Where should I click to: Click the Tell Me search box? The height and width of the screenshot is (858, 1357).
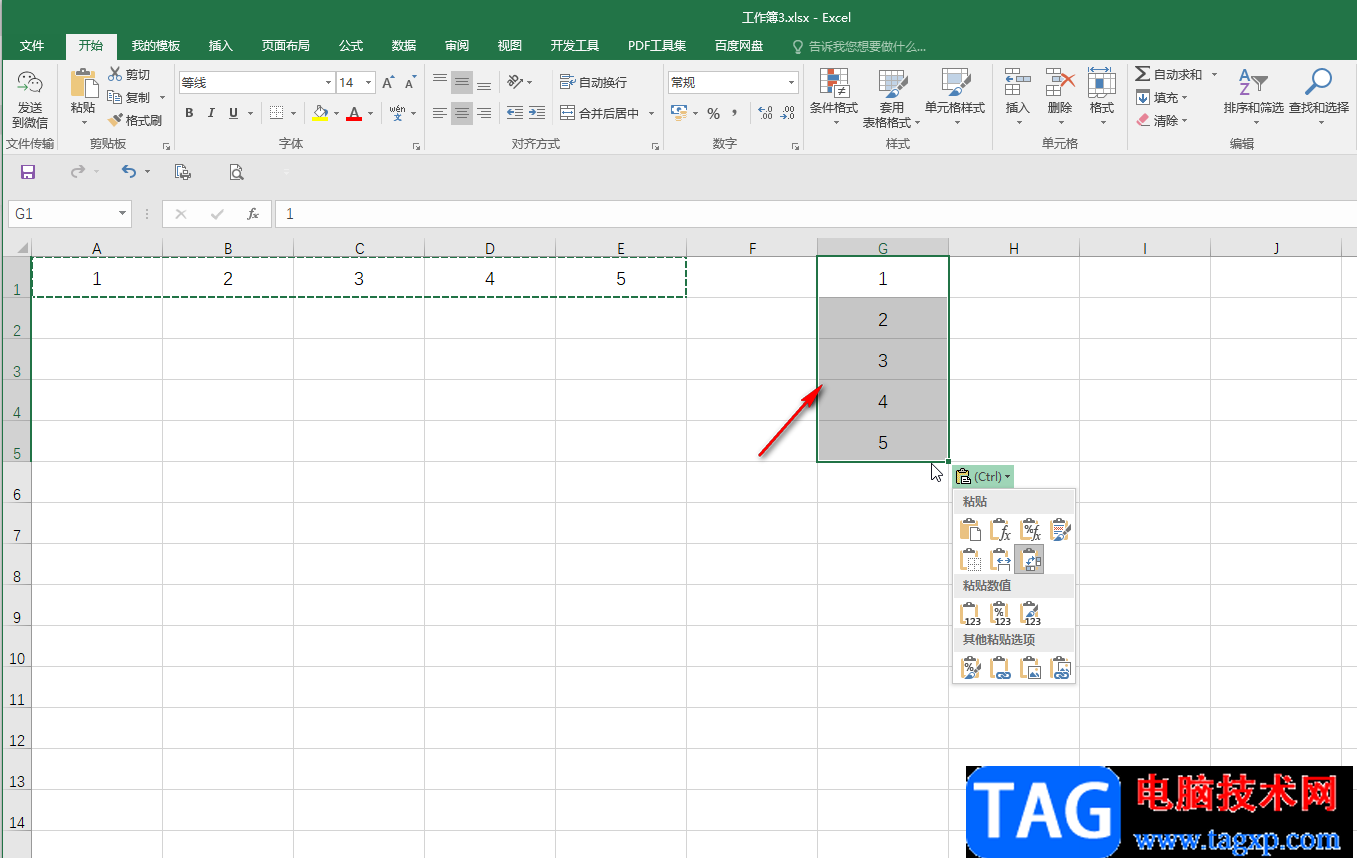click(858, 46)
